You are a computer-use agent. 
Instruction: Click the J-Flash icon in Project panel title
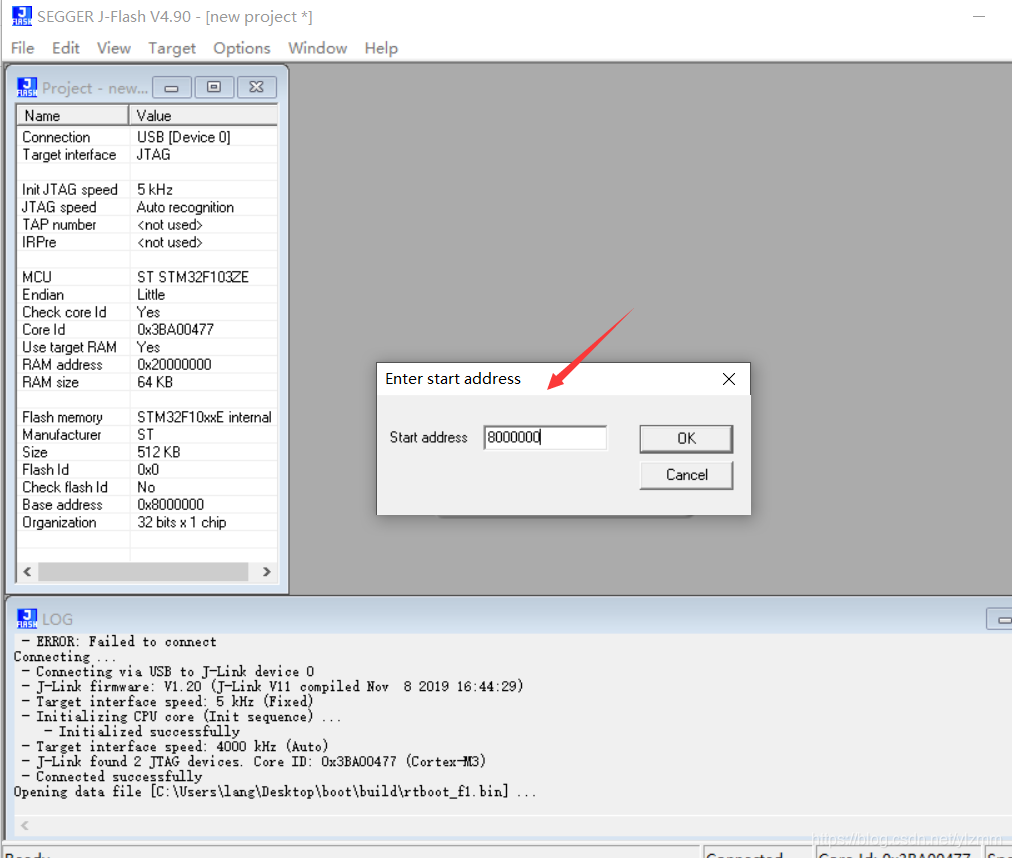27,87
